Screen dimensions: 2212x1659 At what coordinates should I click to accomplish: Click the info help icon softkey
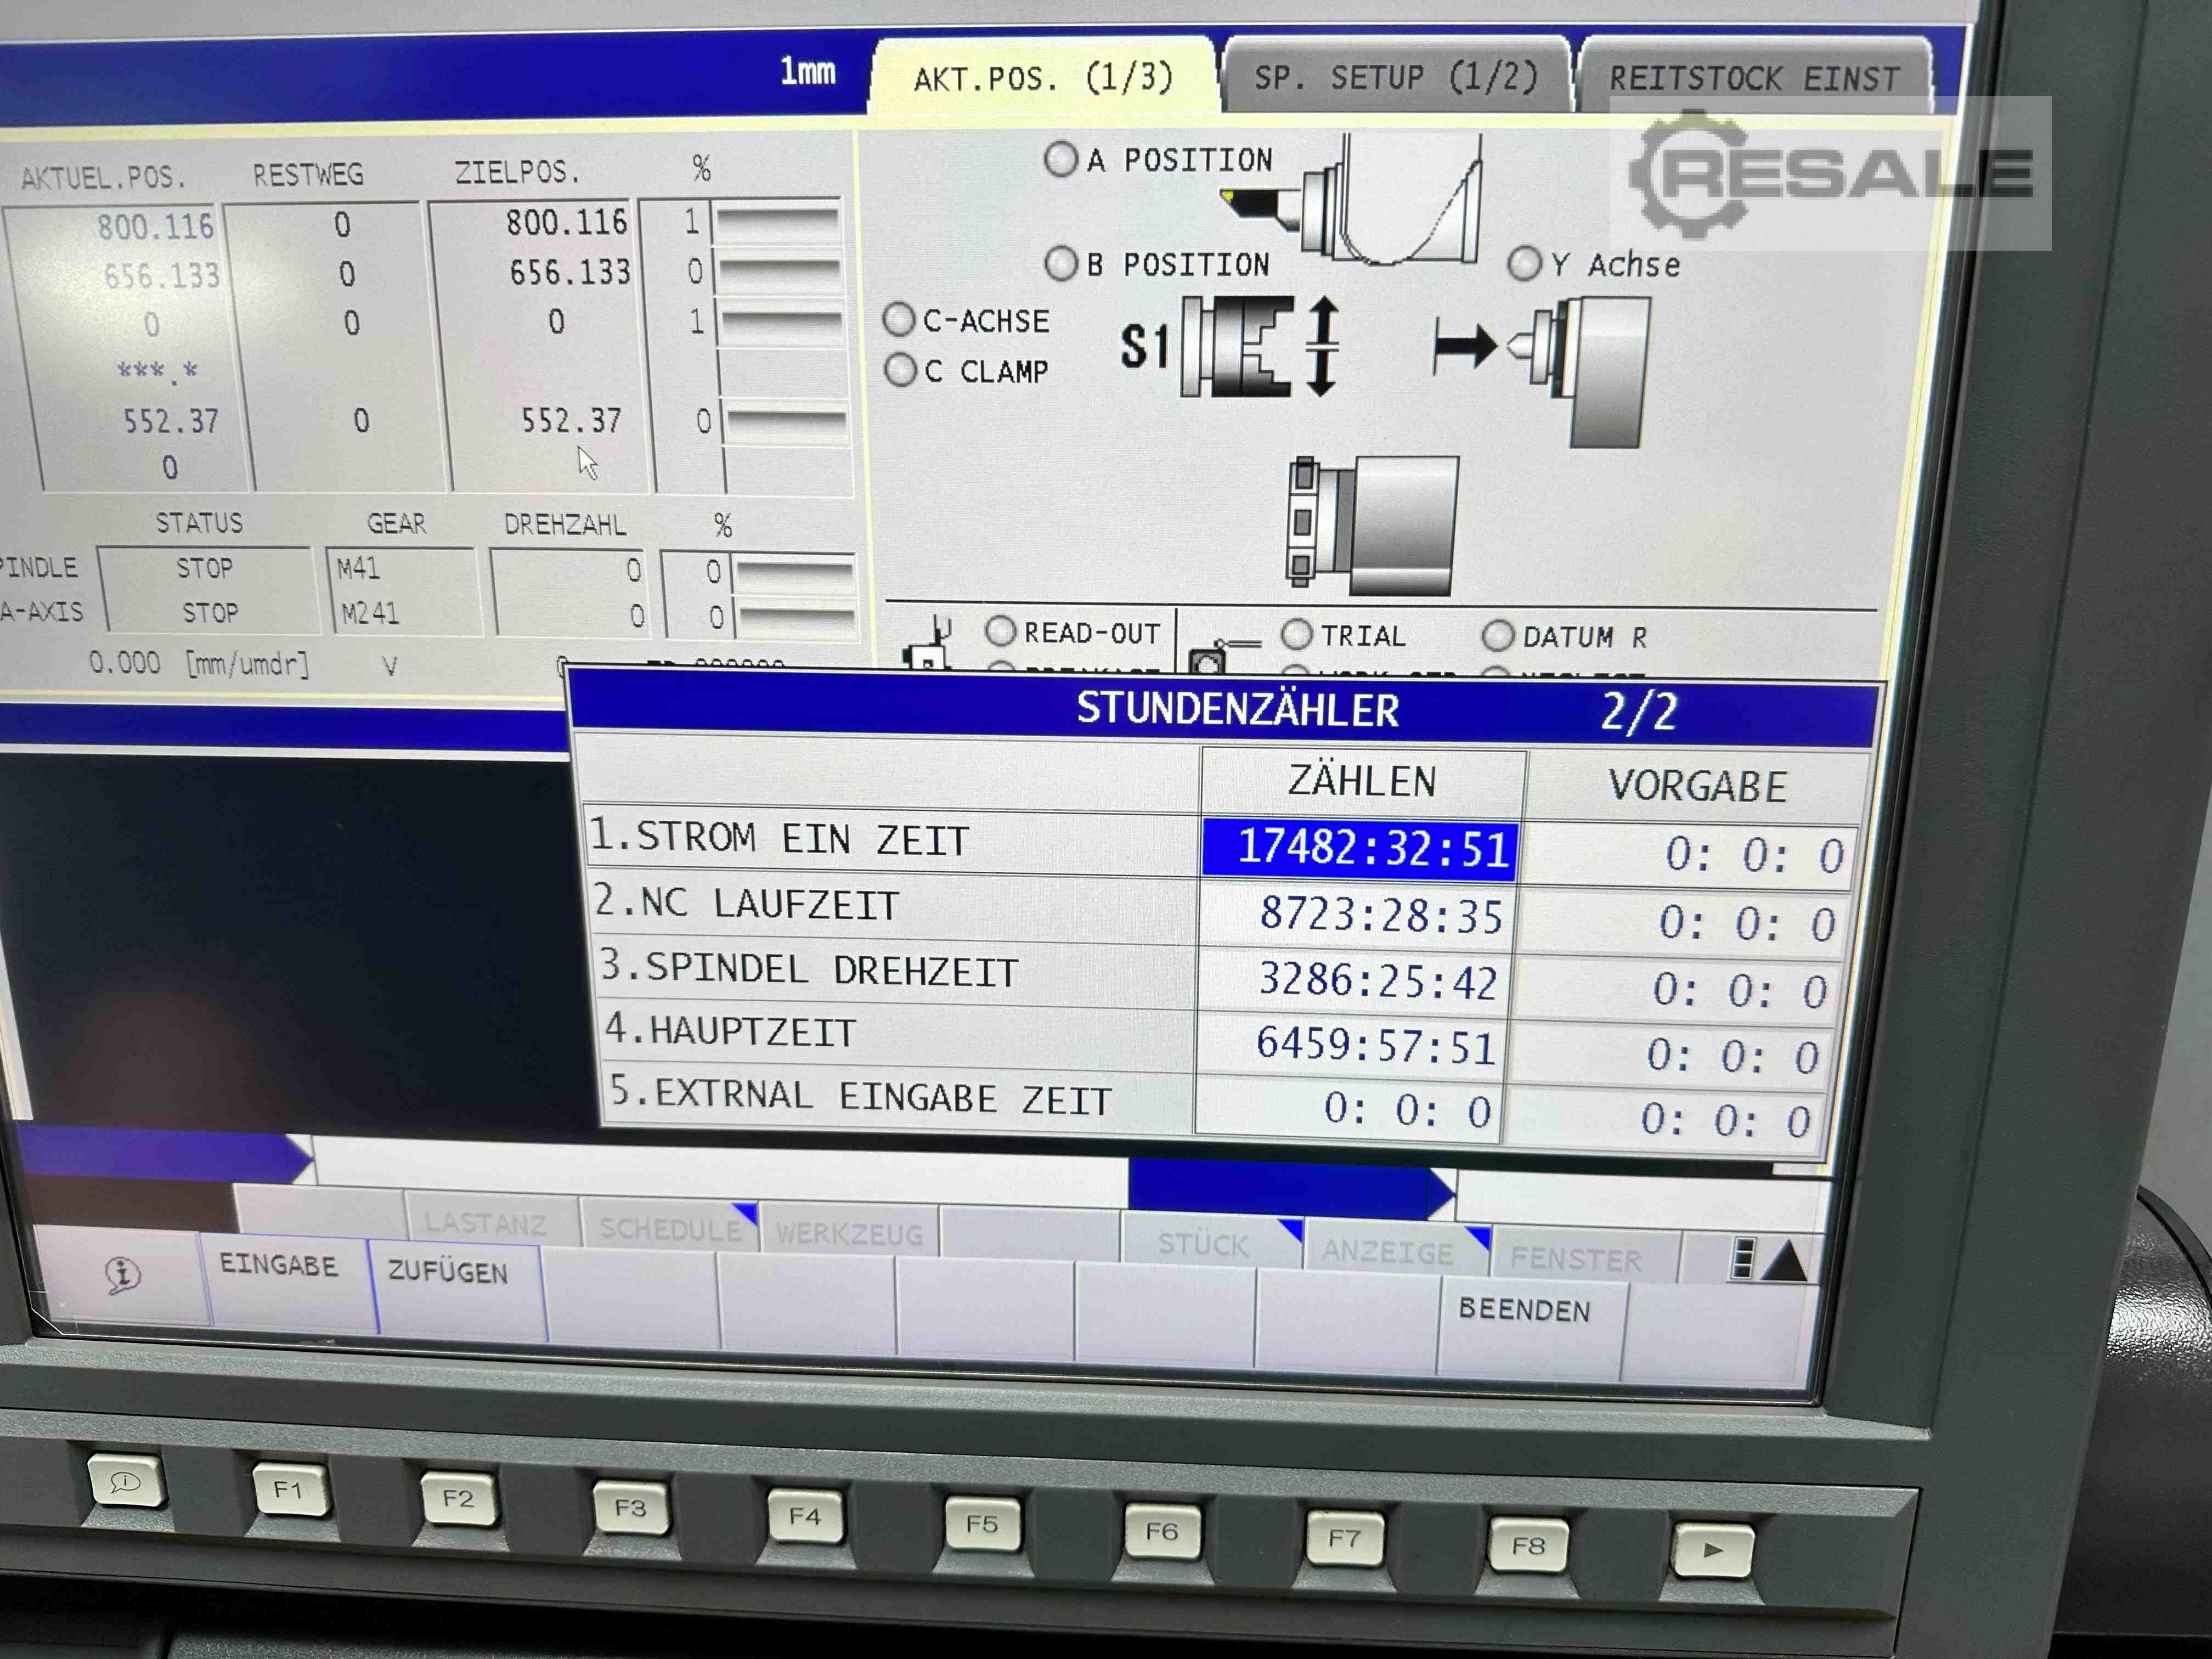pos(122,1274)
